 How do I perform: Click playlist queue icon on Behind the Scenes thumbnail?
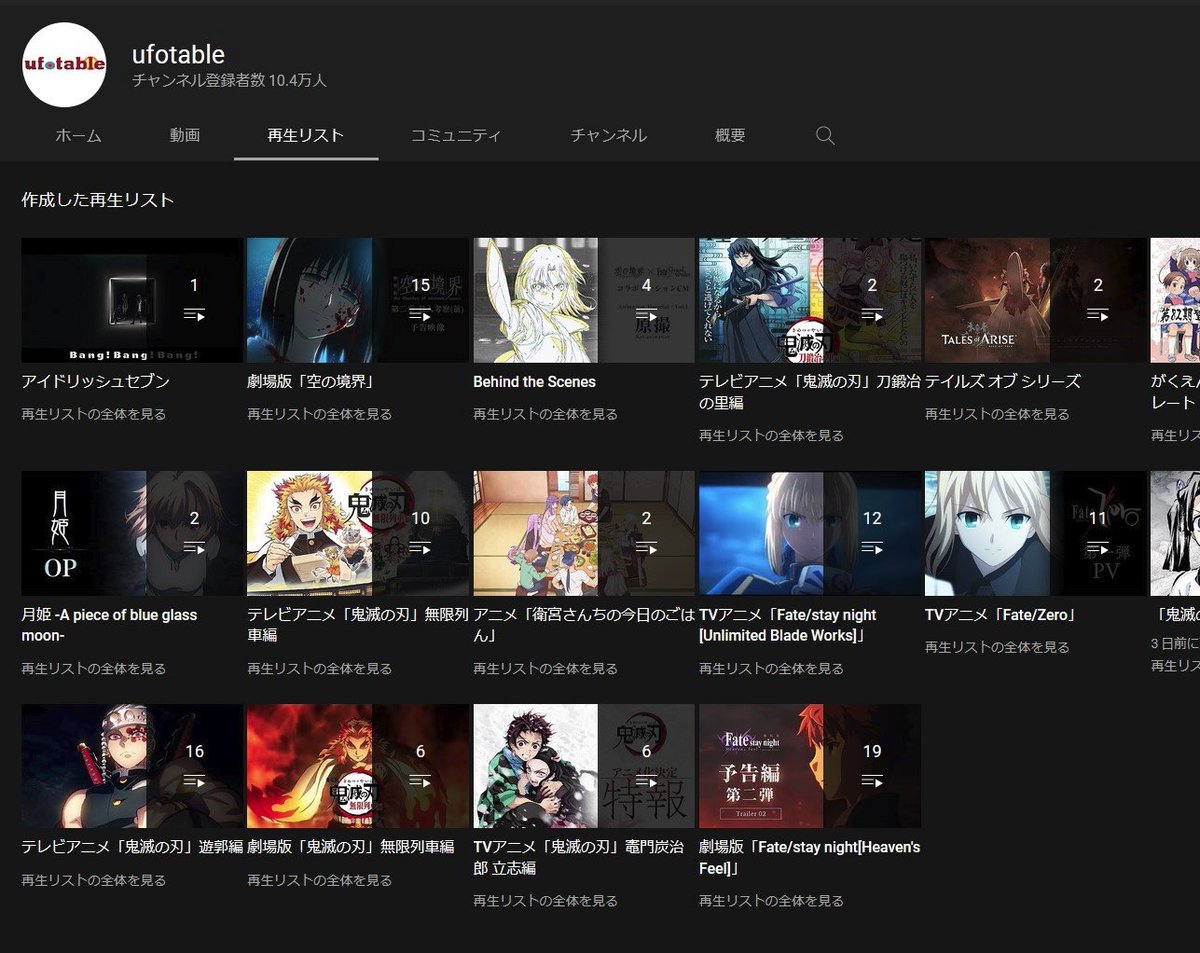coord(646,315)
